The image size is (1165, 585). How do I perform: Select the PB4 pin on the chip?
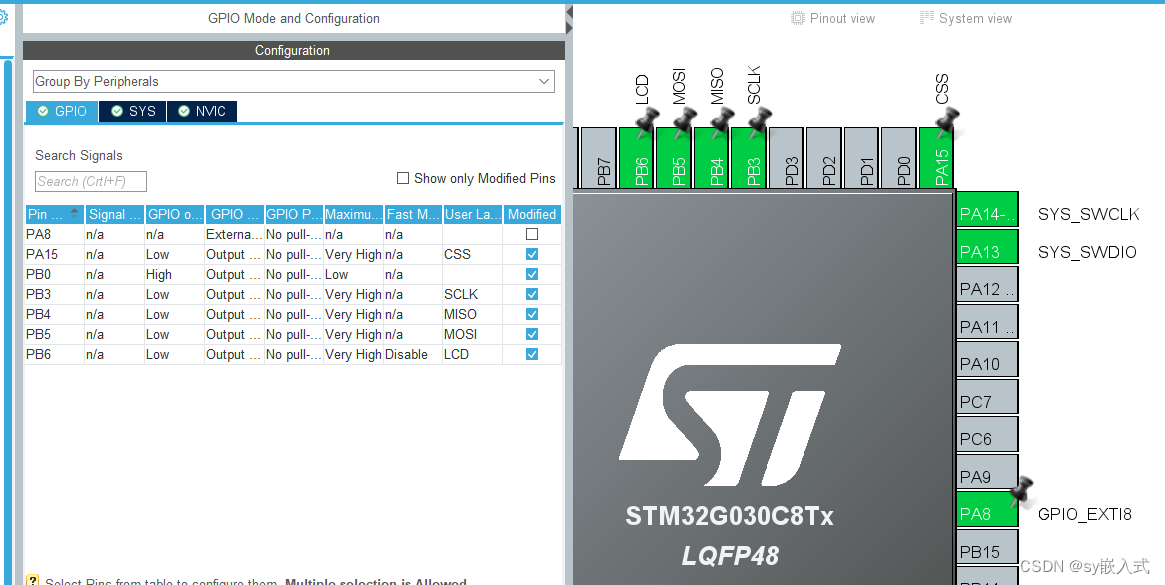(x=711, y=158)
